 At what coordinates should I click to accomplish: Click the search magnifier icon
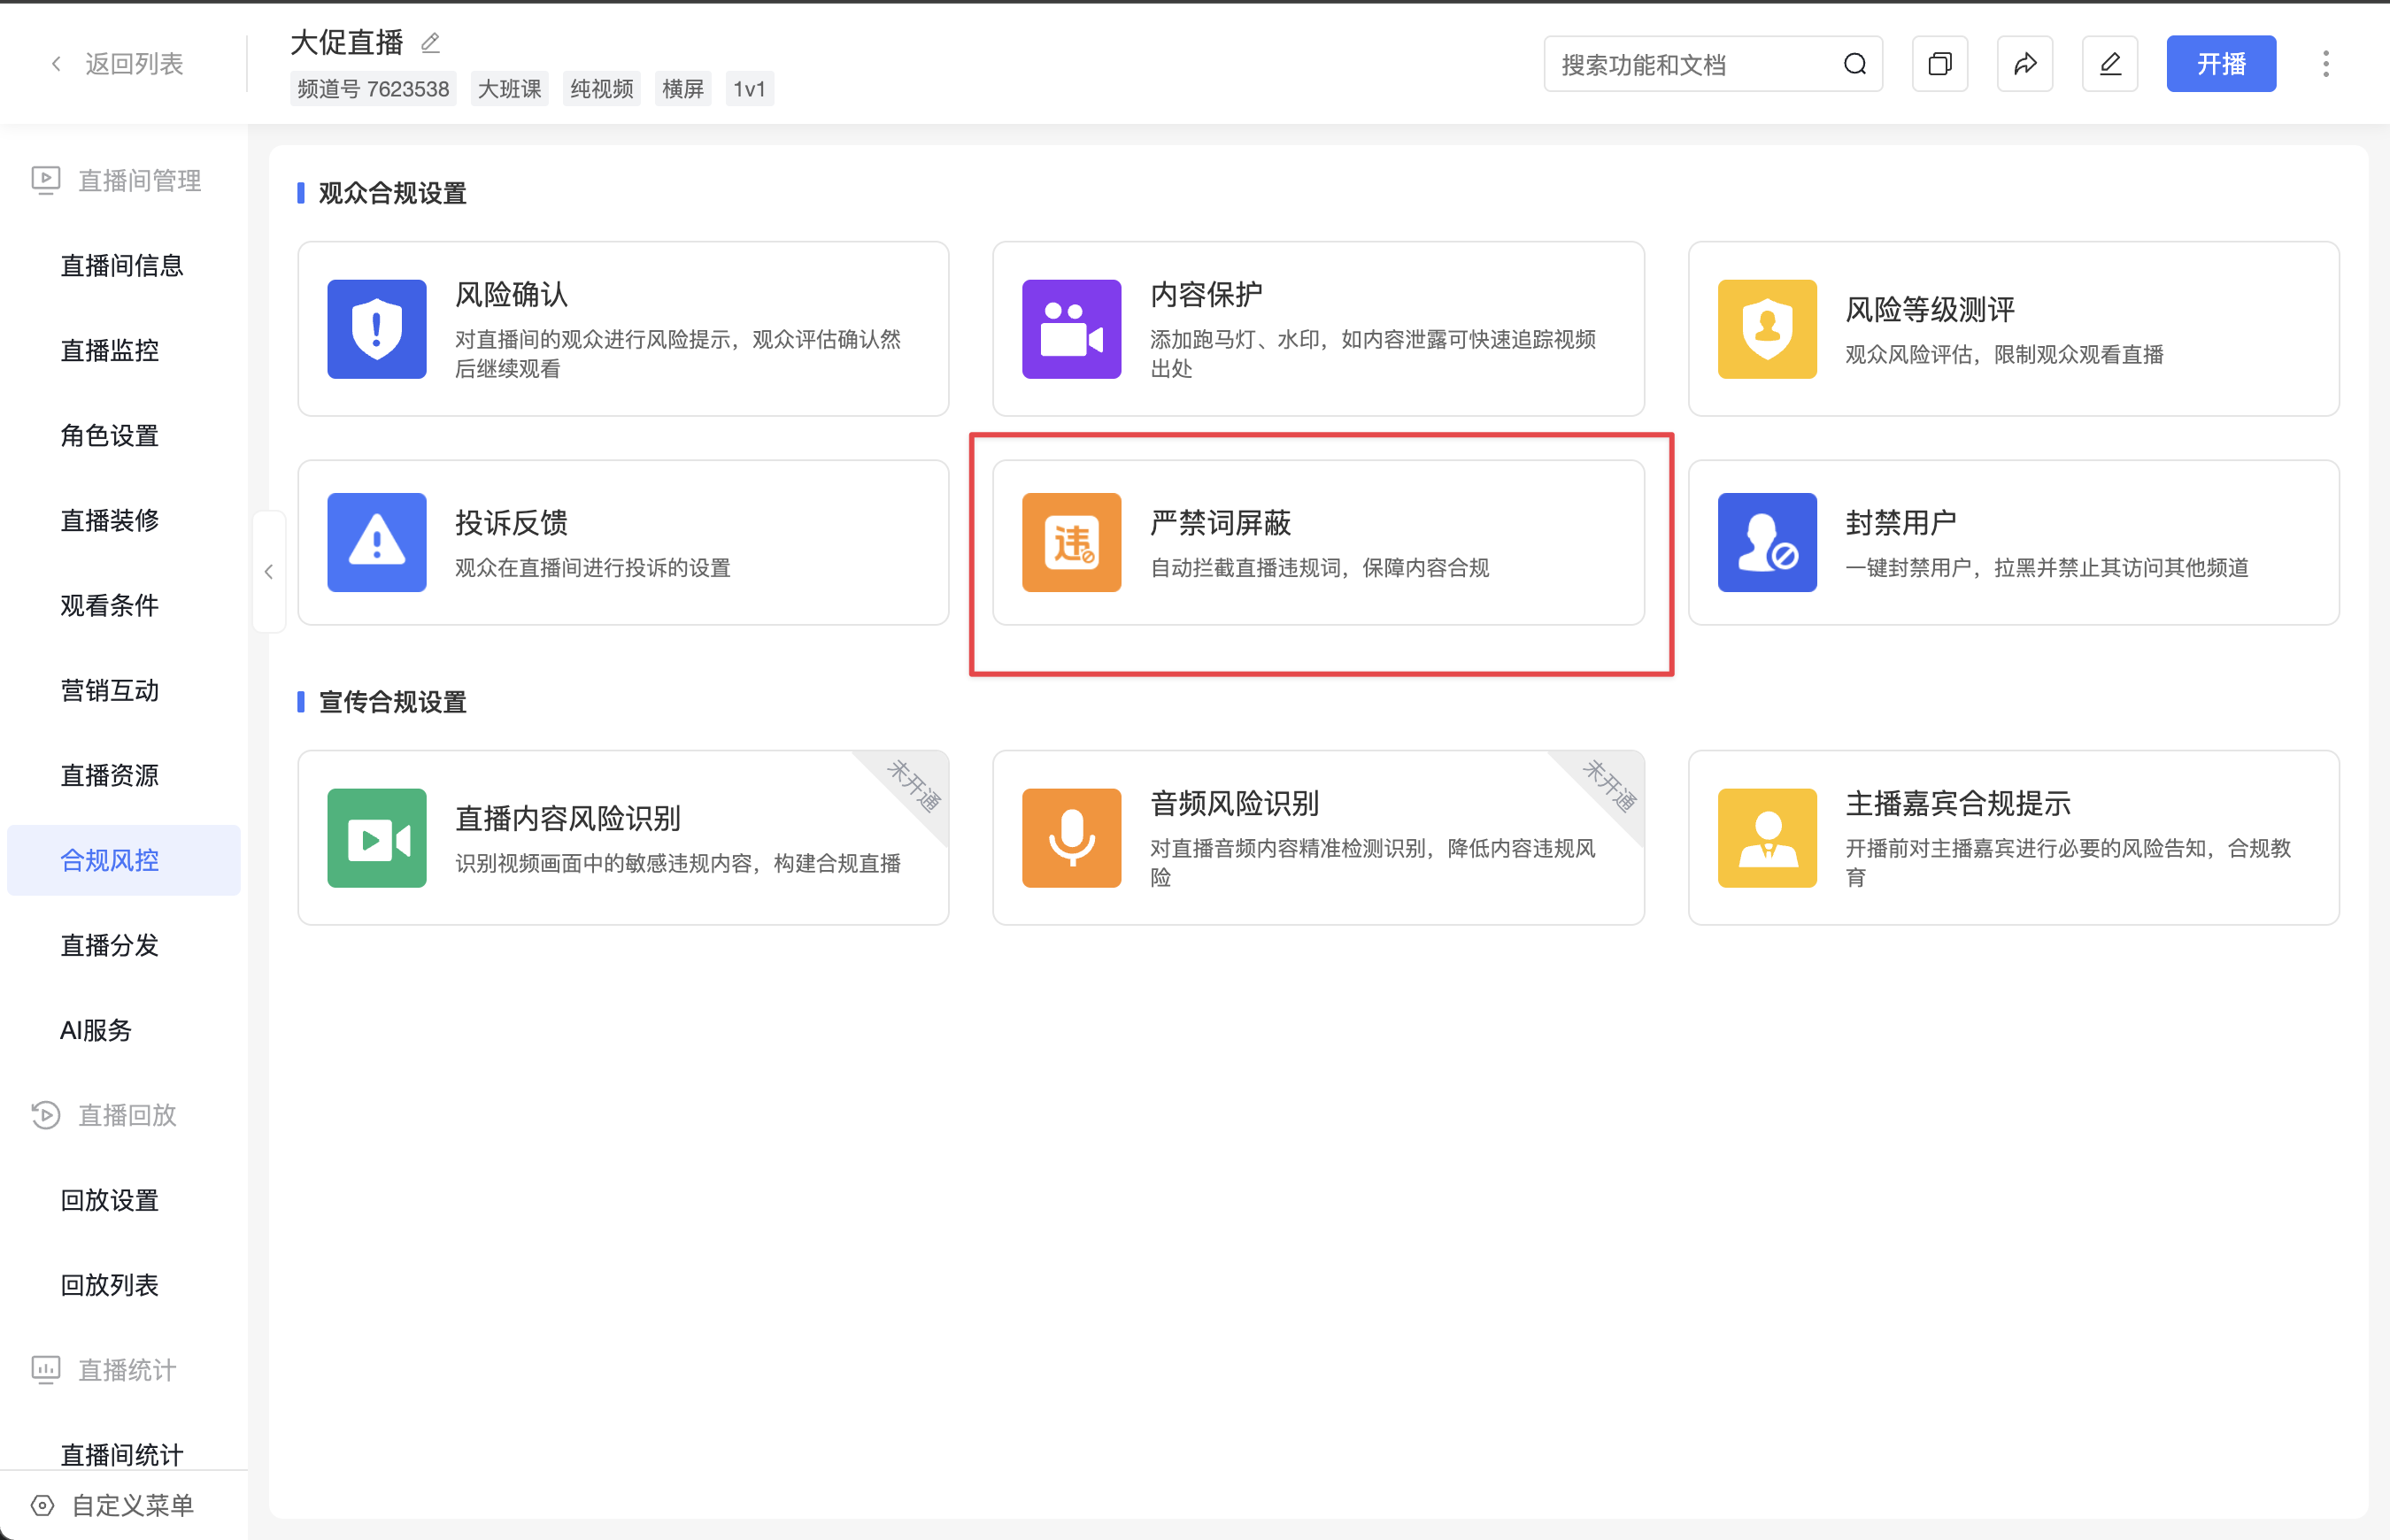pos(1855,64)
